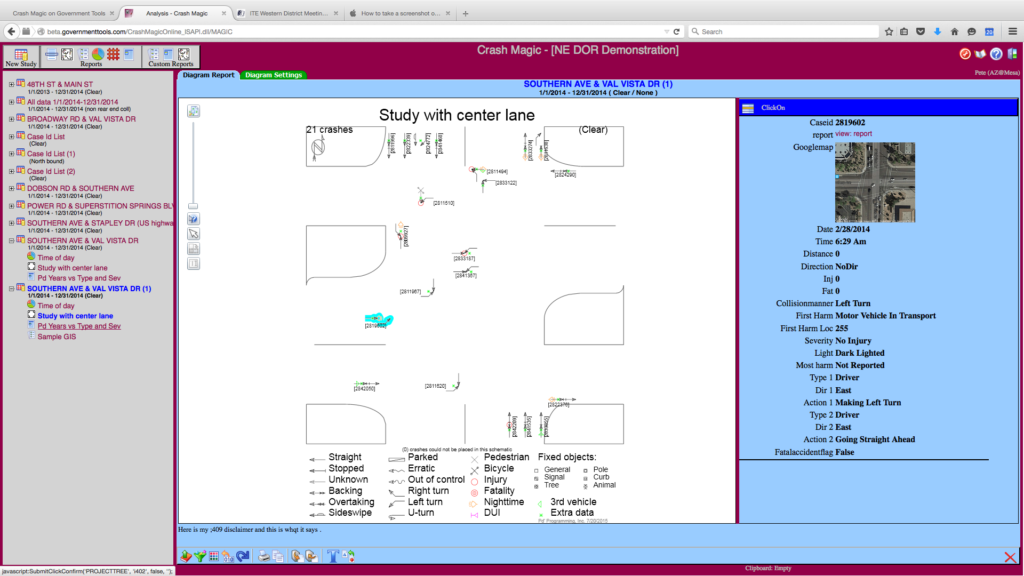Viewport: 1024px width, 576px height.
Task: Switch to the Diagram Settings tab
Action: (274, 75)
